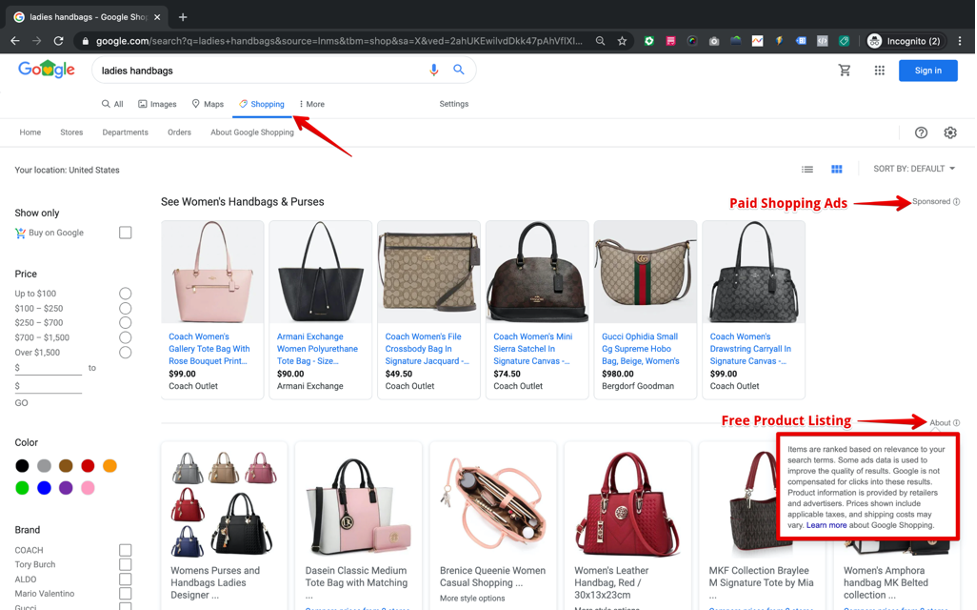
Task: Open the Armani Exchange Tote Bag listing
Action: (317, 349)
